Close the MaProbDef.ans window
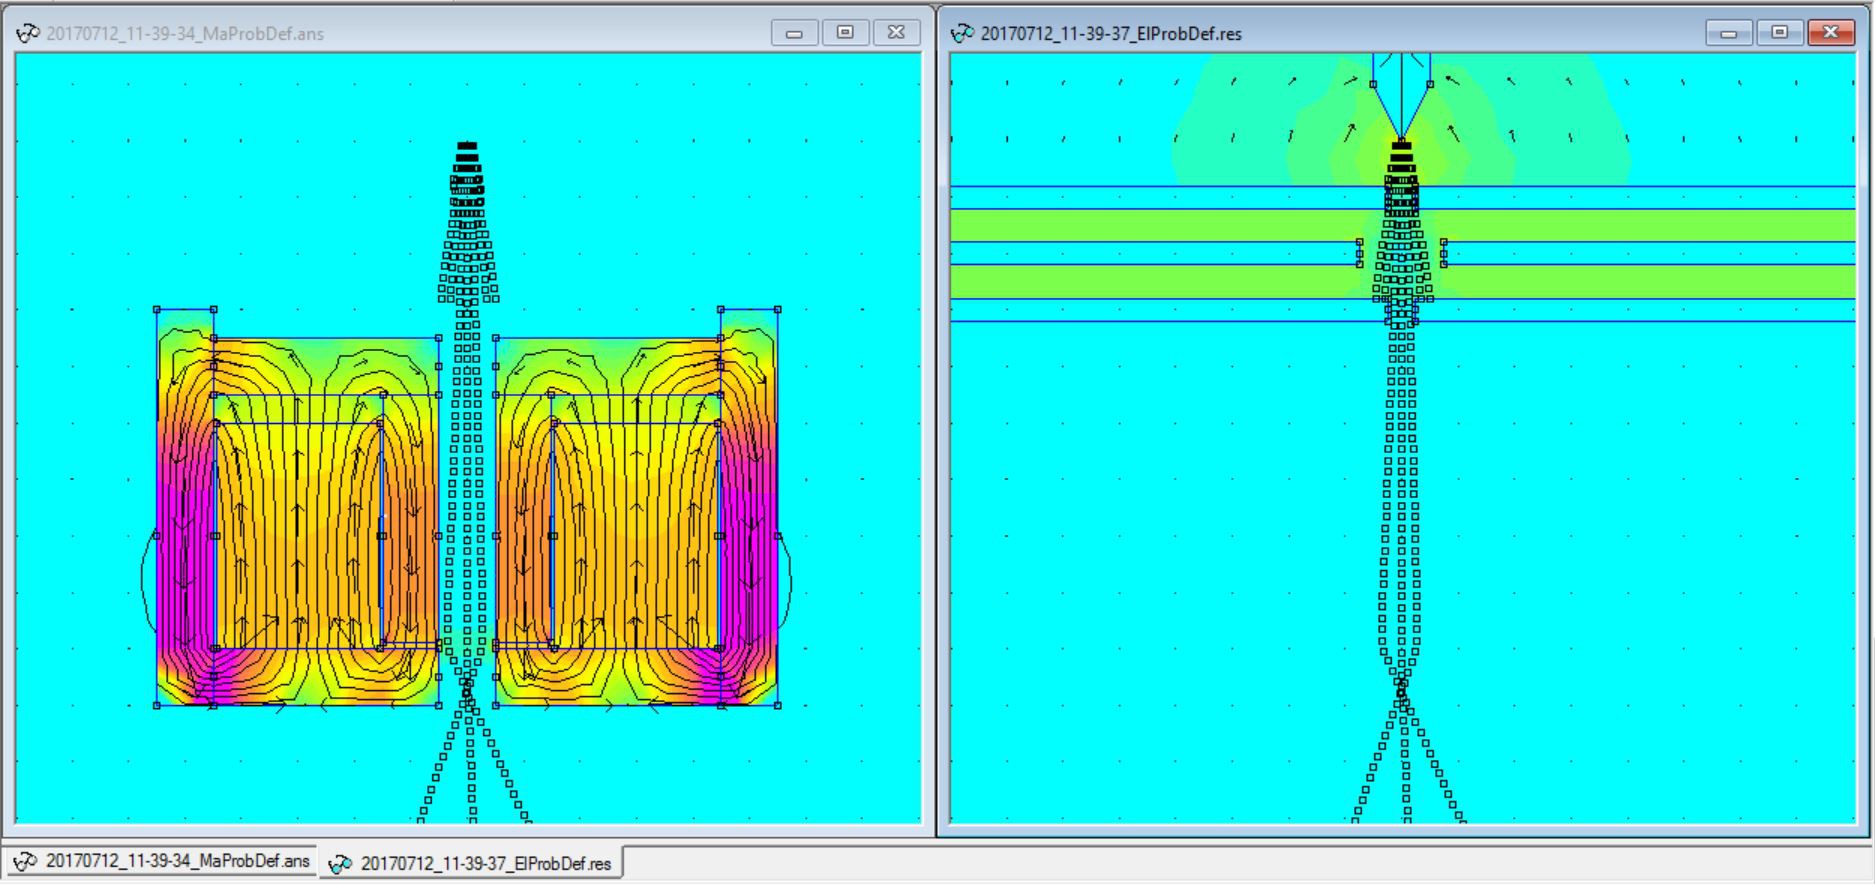The width and height of the screenshot is (1875, 884). 897,33
